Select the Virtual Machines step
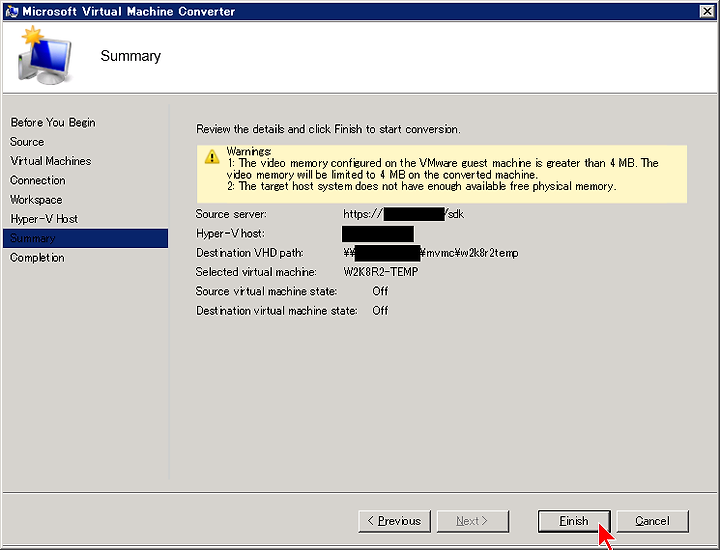Viewport: 720px width, 550px height. (x=51, y=161)
